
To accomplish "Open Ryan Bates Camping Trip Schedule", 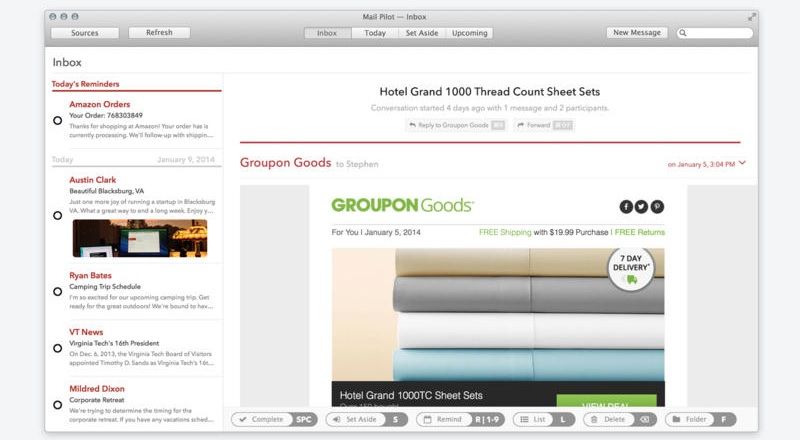I will coord(137,292).
